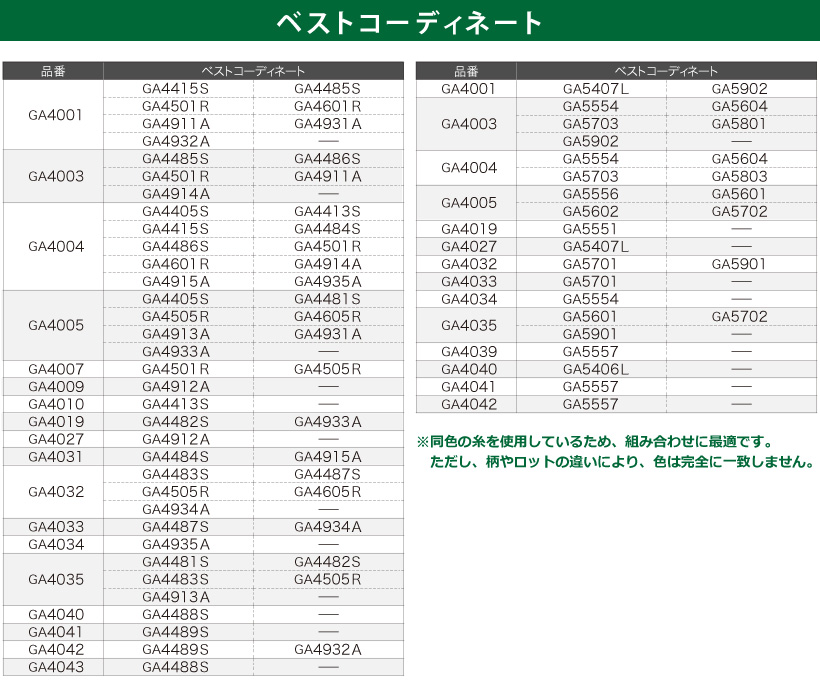
Task: Click the GA4031 cell in left table
Action: tap(55, 457)
